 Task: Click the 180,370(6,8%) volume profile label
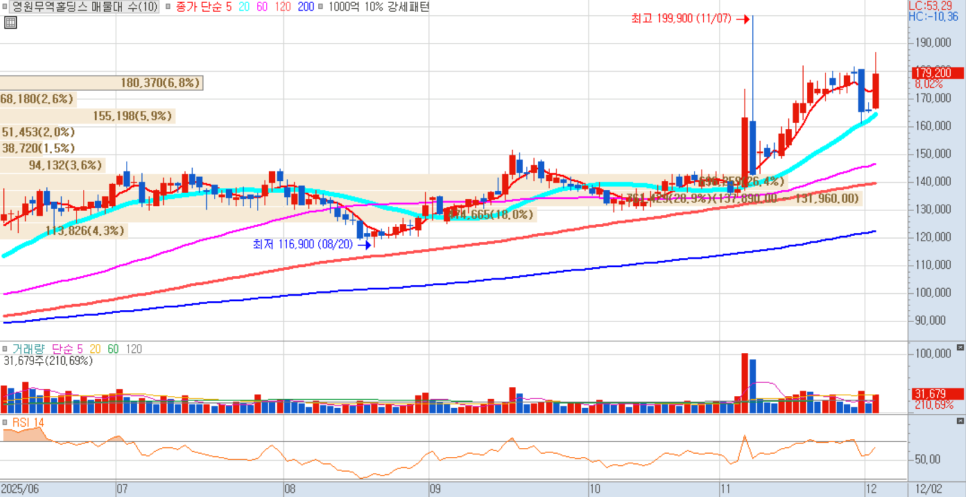161,83
